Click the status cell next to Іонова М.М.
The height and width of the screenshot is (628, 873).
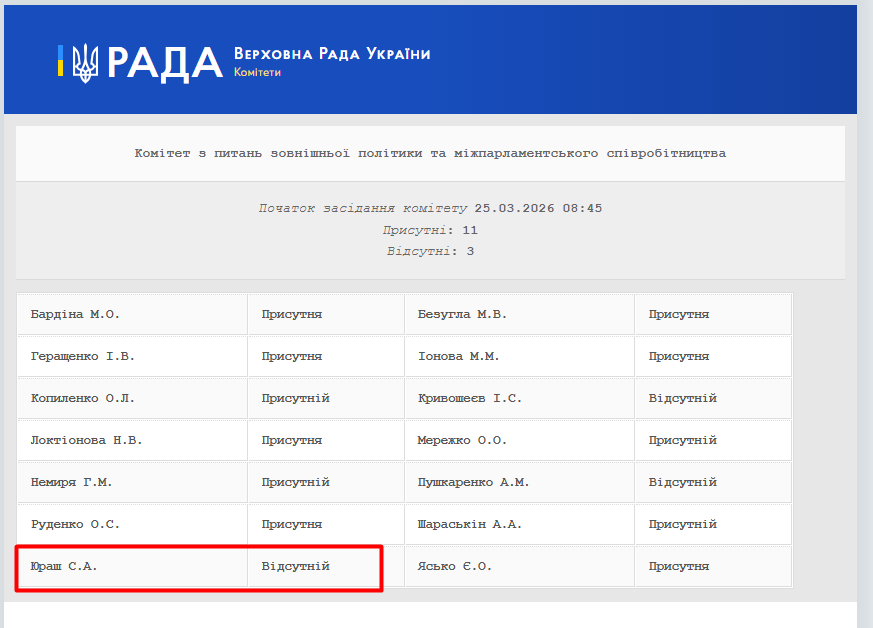click(x=713, y=356)
